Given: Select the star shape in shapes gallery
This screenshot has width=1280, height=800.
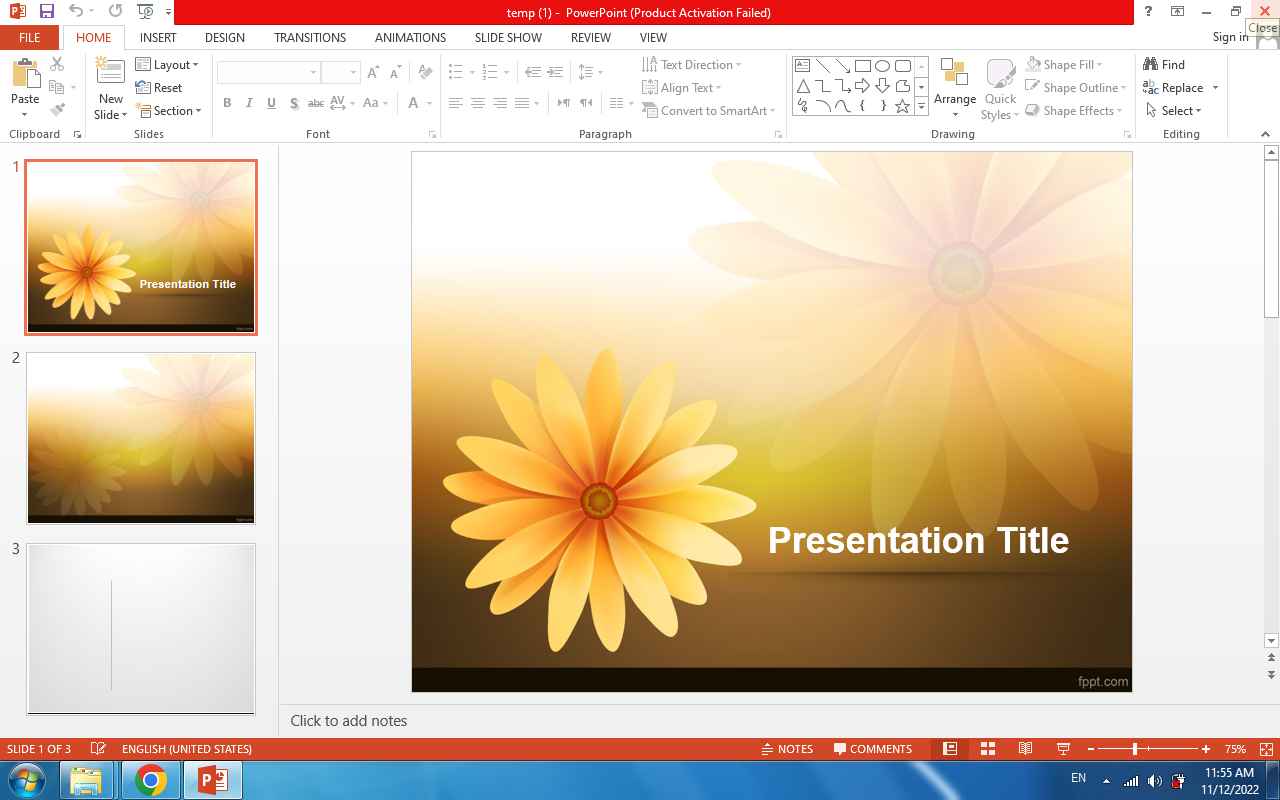Looking at the screenshot, I should point(902,106).
